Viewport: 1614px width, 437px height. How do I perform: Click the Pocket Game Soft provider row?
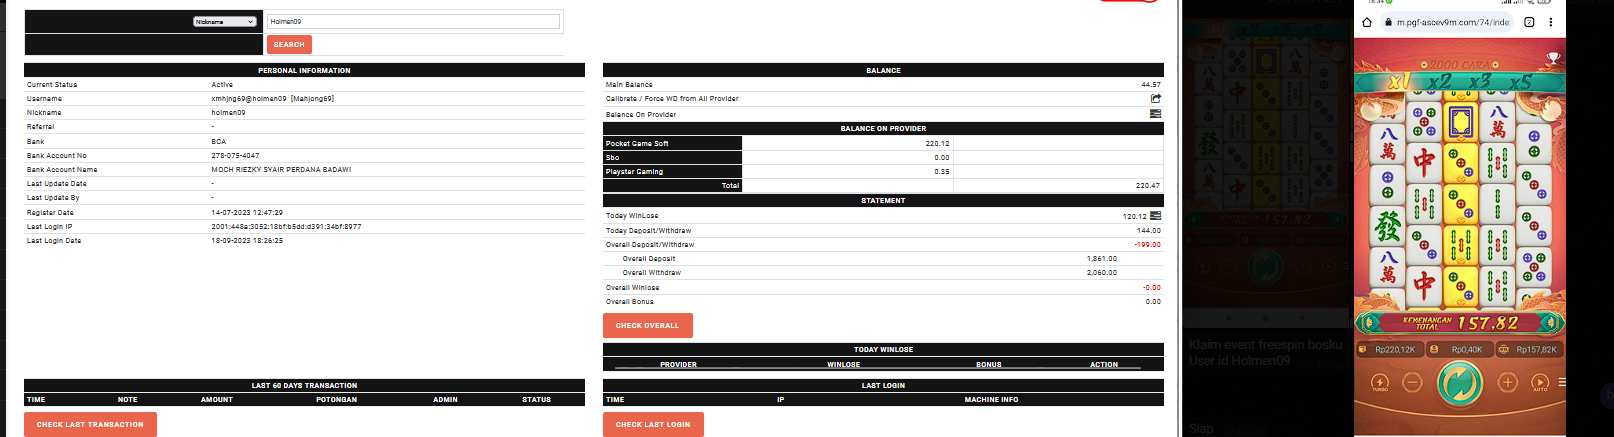click(x=883, y=143)
